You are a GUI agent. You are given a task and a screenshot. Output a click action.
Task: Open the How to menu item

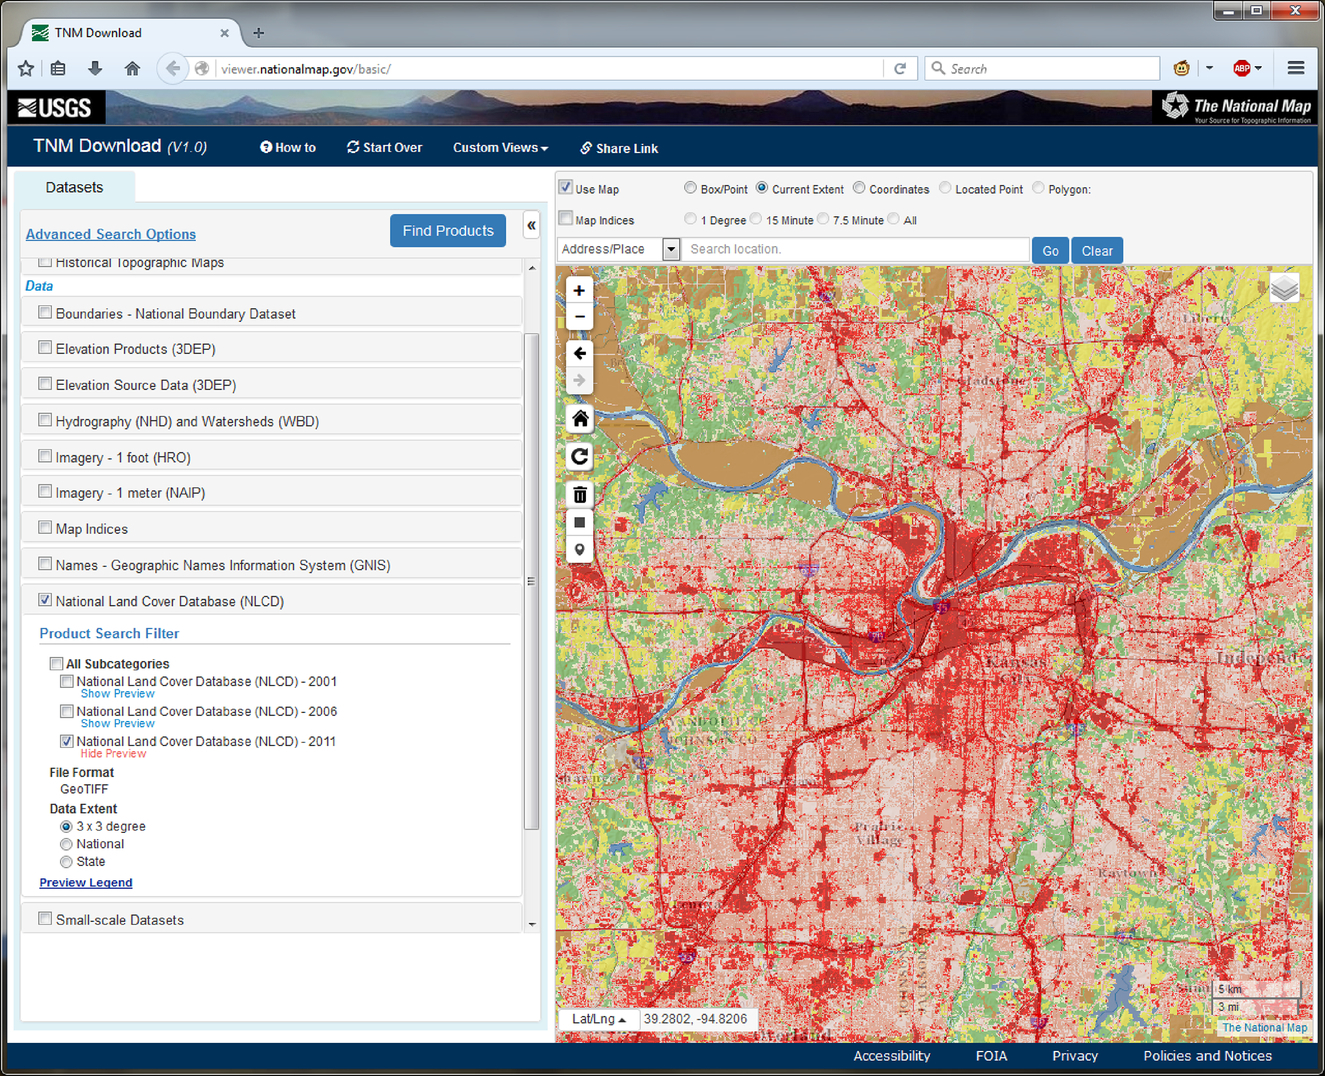pos(288,148)
